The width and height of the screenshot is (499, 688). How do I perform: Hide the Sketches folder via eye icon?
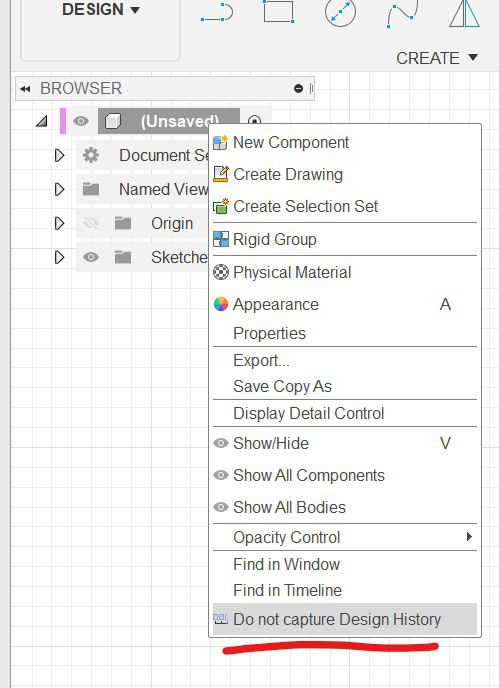pyautogui.click(x=91, y=257)
